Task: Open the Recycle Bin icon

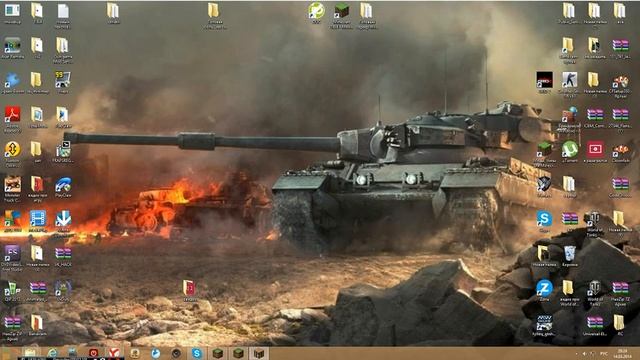Action: [x=569, y=253]
